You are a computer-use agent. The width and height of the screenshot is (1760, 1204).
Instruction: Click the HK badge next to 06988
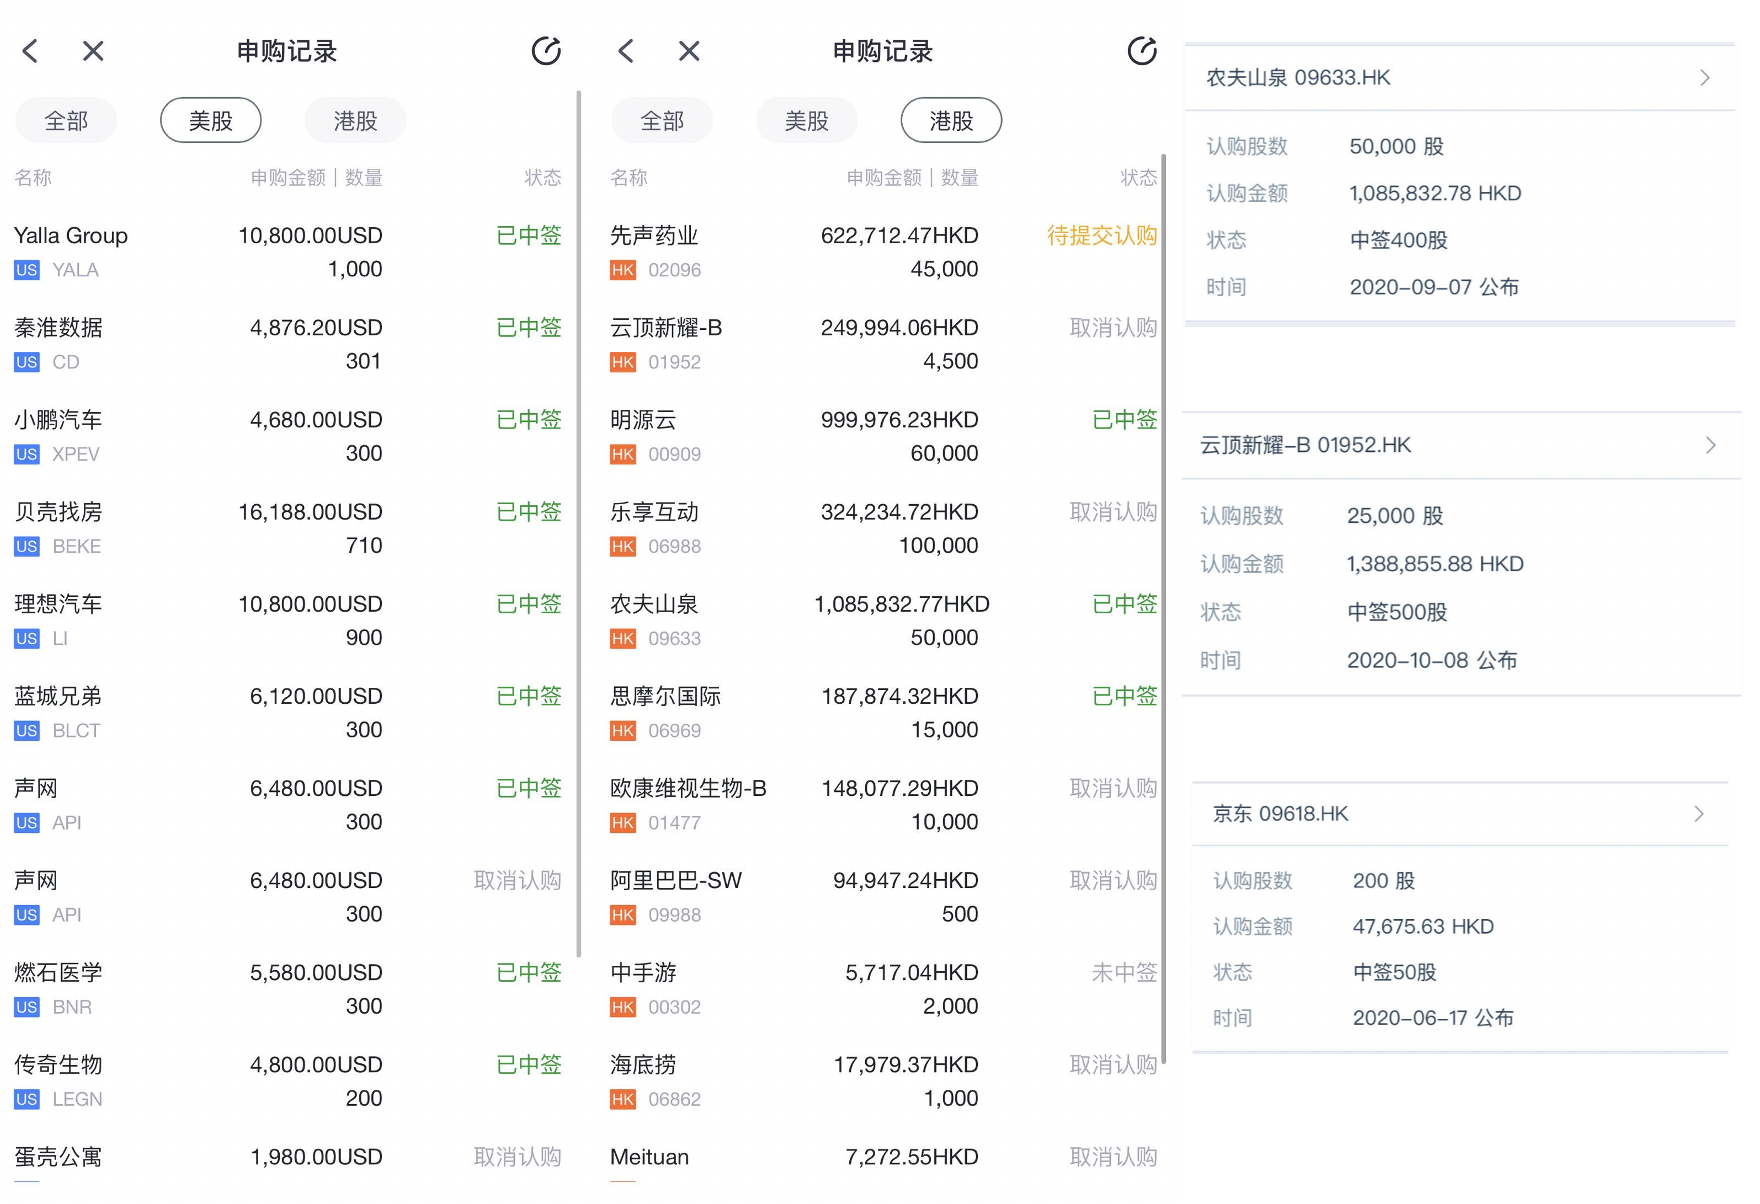click(623, 546)
